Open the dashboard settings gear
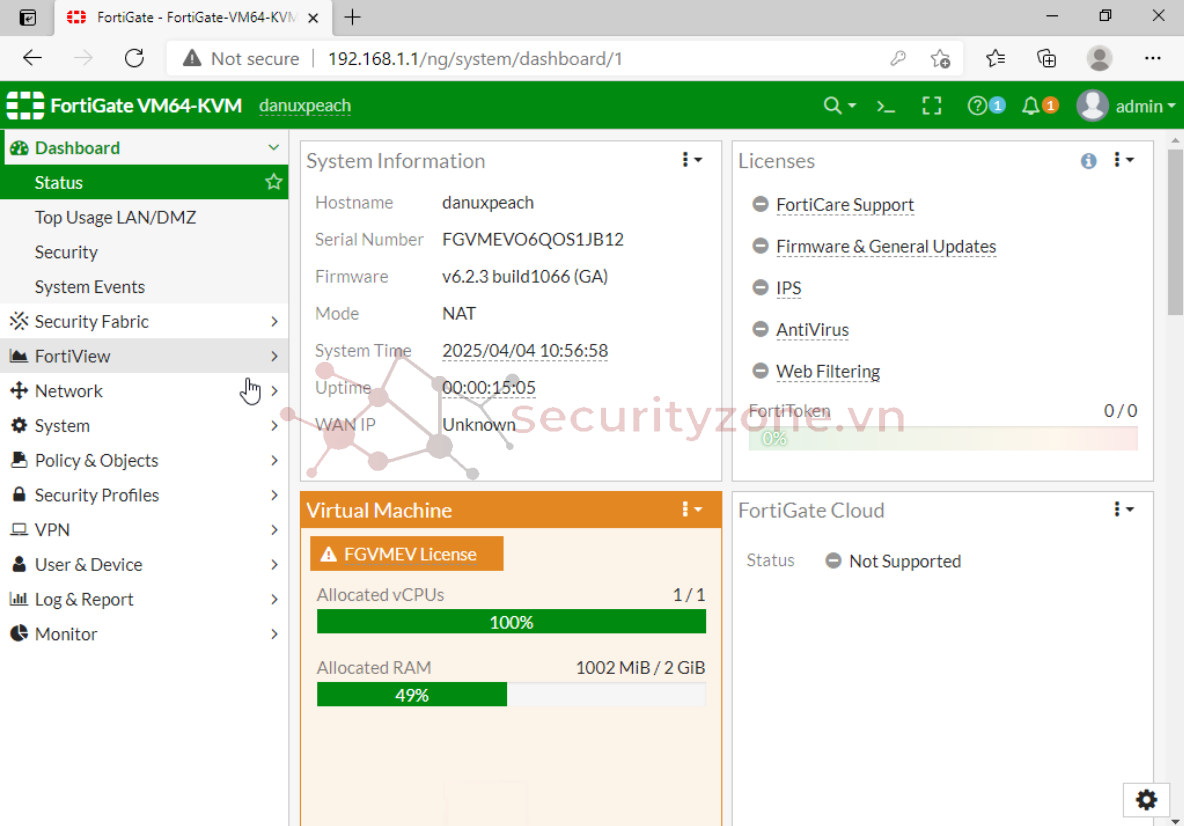 coord(1146,800)
